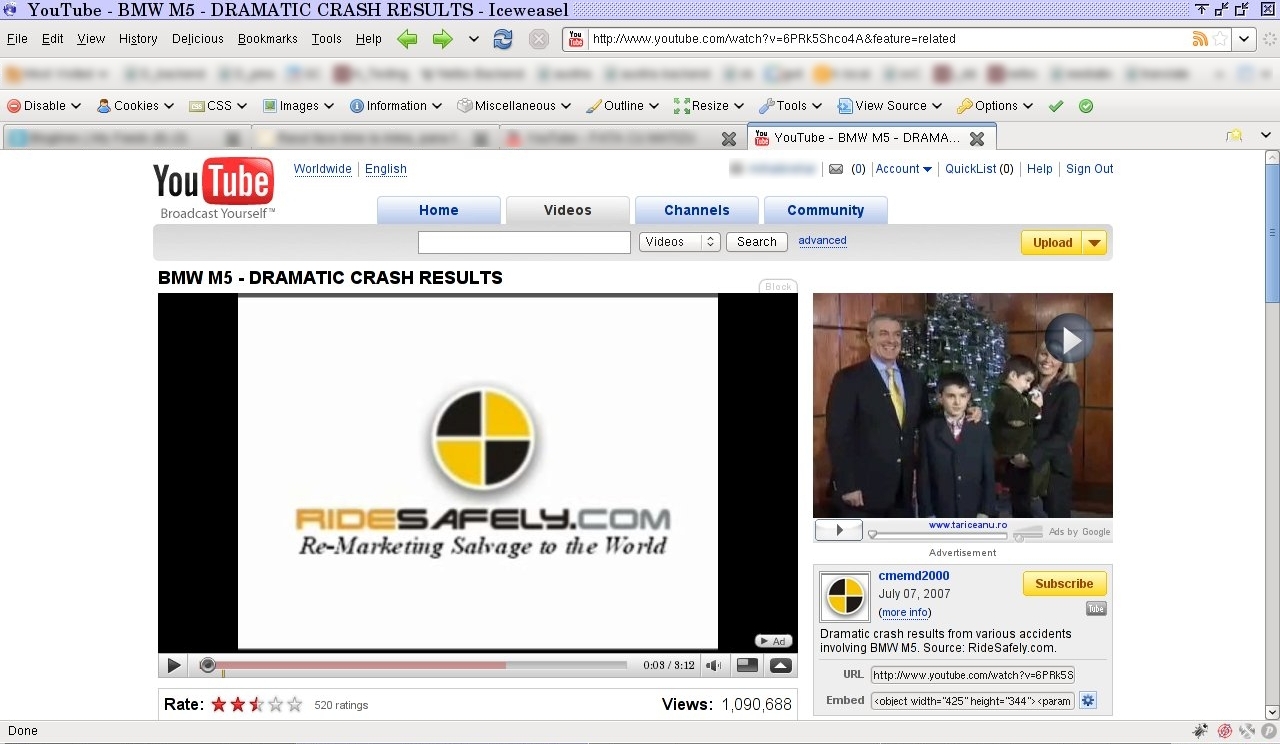Mute the video with speaker icon
The width and height of the screenshot is (1280, 744).
(714, 665)
